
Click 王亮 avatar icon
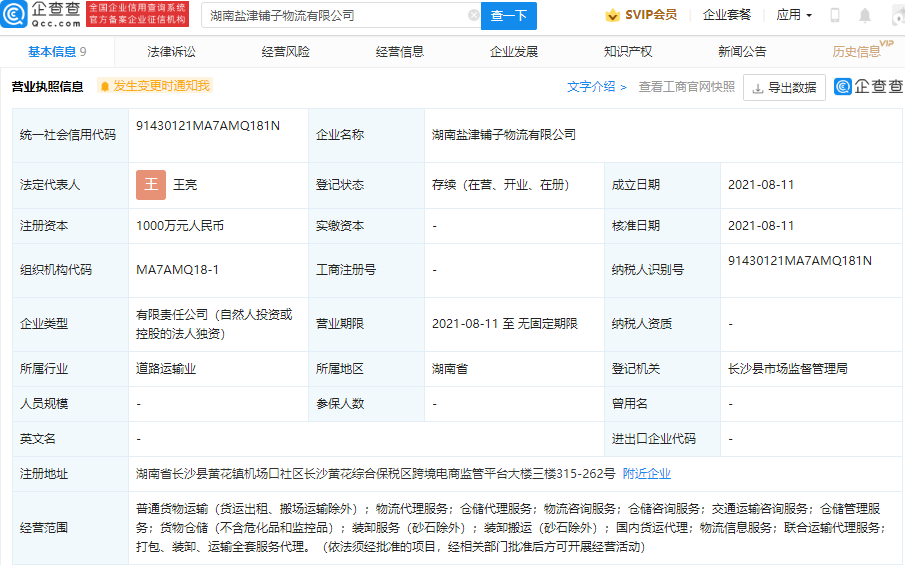[151, 185]
